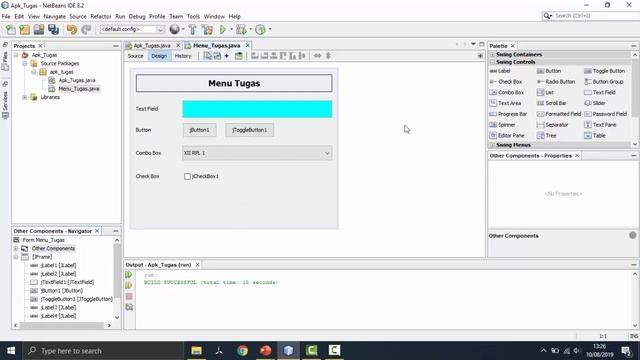
Task: Switch to the Apk_Tugas.java tab
Action: [x=152, y=46]
